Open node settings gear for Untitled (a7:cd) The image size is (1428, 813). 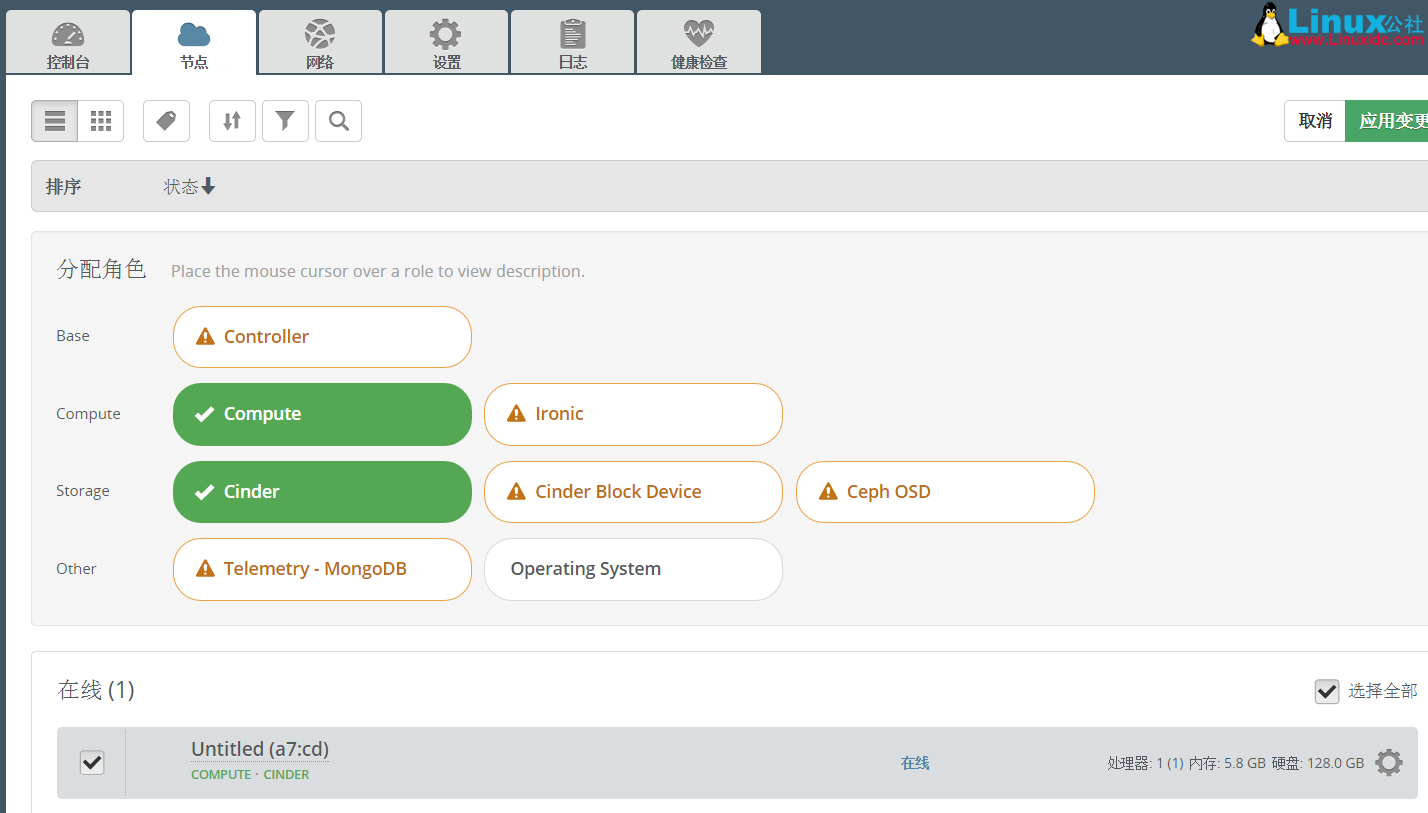click(x=1388, y=763)
